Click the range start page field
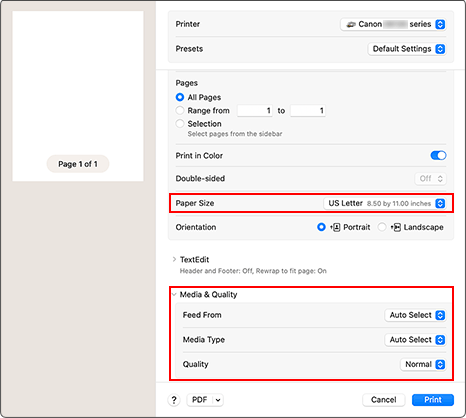466x418 pixels. (255, 111)
